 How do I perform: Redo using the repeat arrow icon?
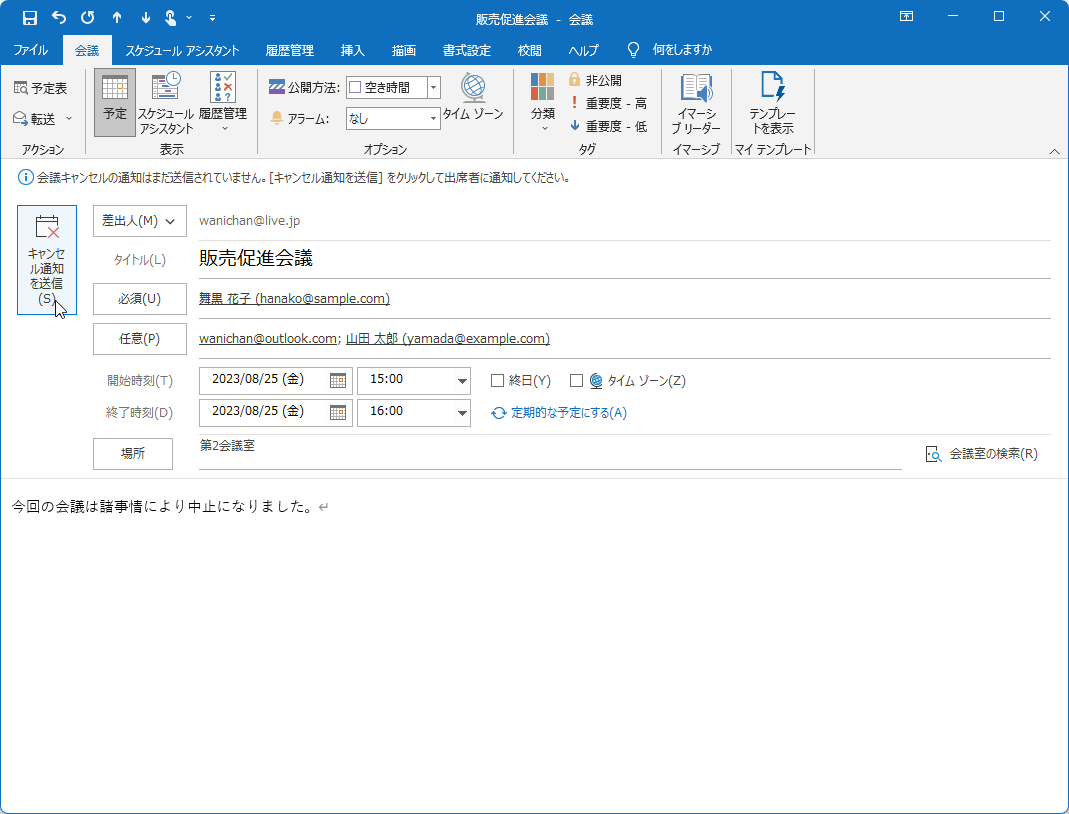click(x=87, y=18)
